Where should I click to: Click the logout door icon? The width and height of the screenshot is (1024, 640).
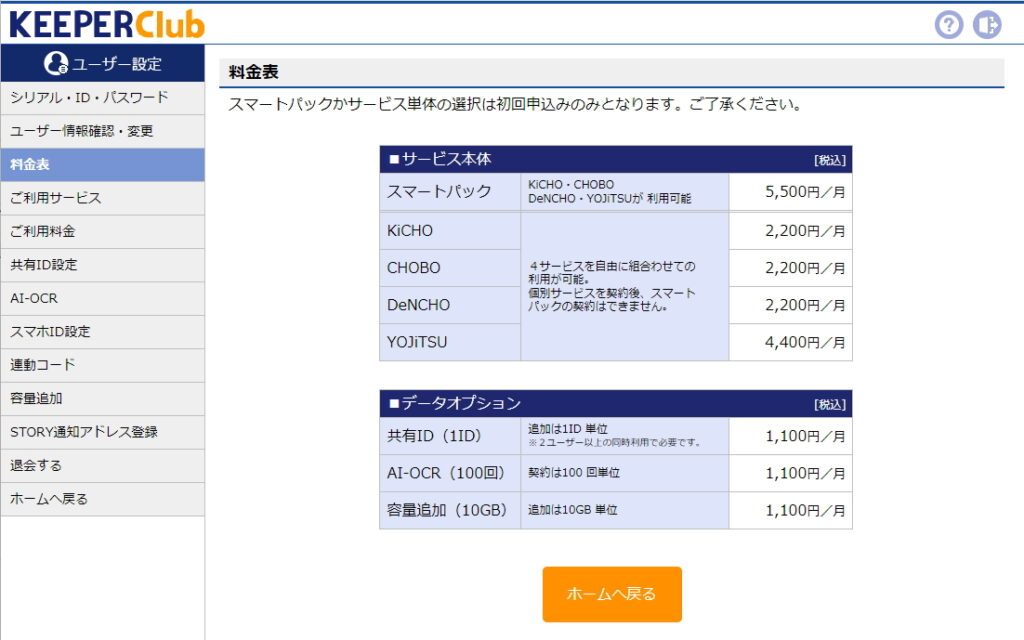click(987, 25)
